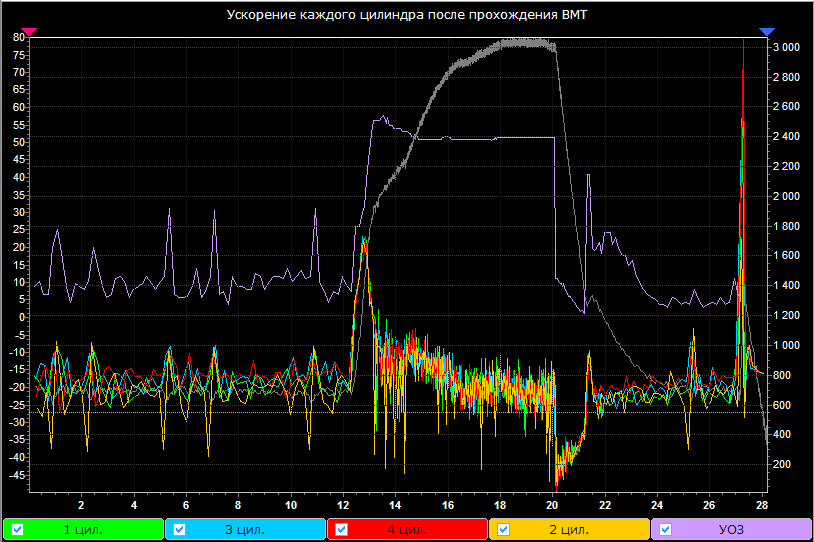
Task: Click the cyan 3 цил. legend label
Action: [245, 530]
